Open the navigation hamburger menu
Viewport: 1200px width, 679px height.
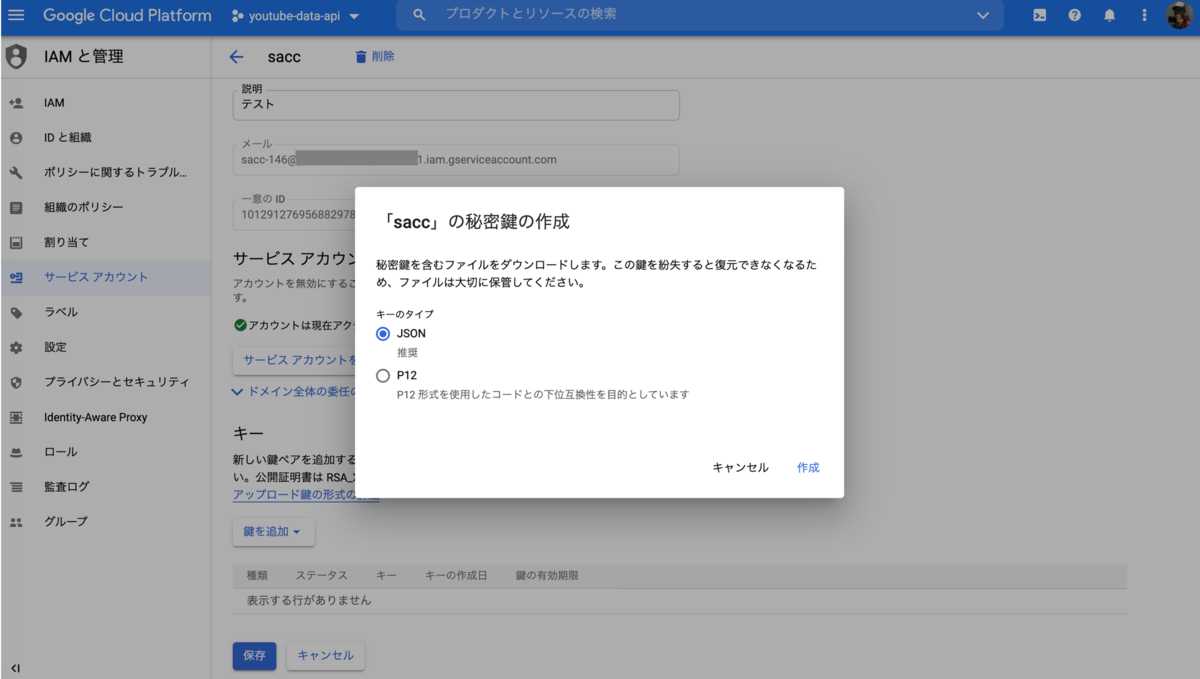(15, 15)
